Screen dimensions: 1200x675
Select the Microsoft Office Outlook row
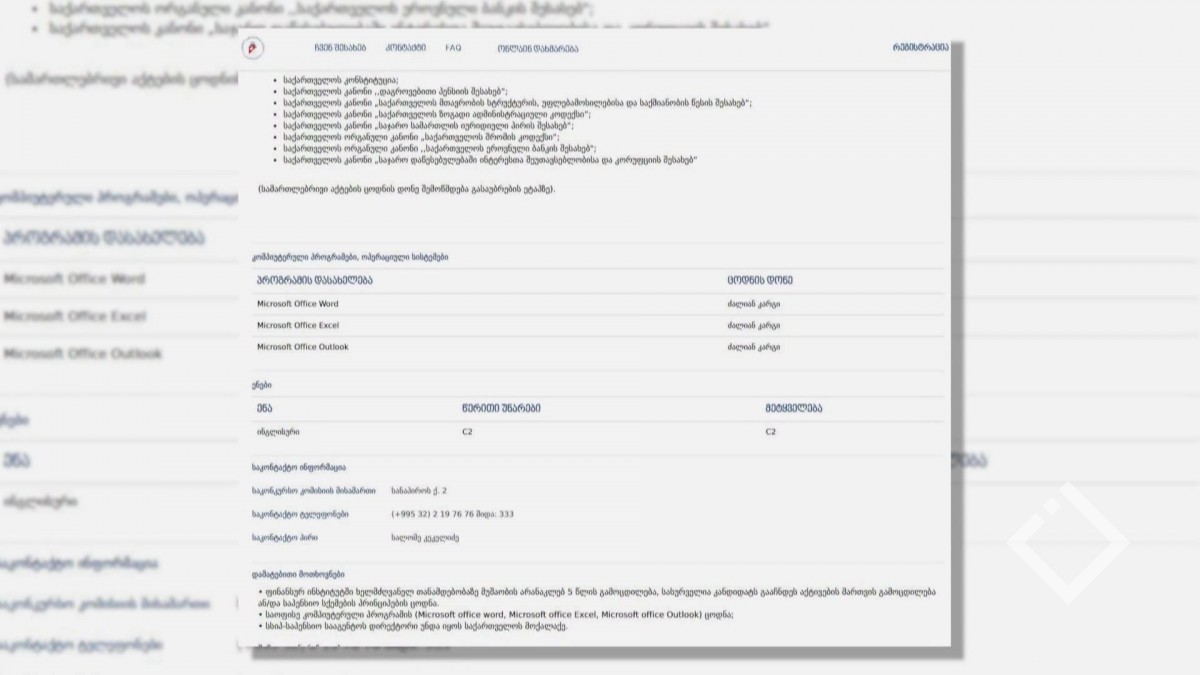point(302,347)
